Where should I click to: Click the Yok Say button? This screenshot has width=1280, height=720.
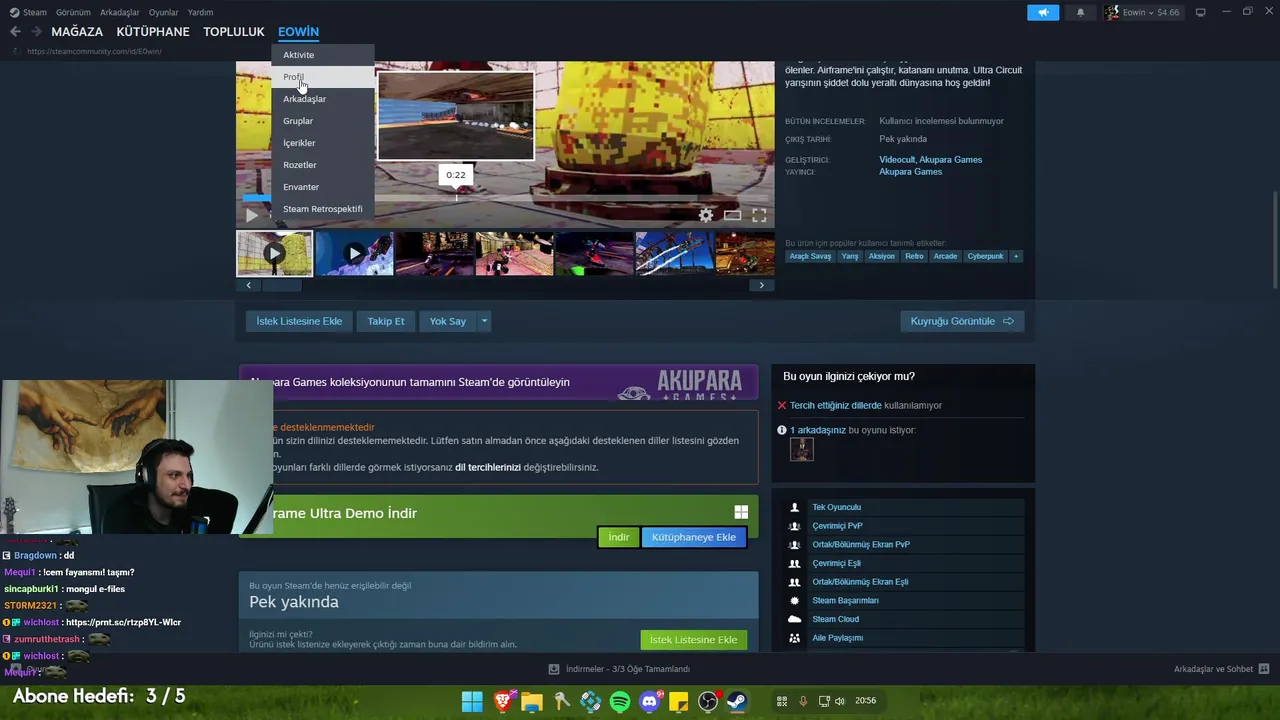[x=448, y=321]
